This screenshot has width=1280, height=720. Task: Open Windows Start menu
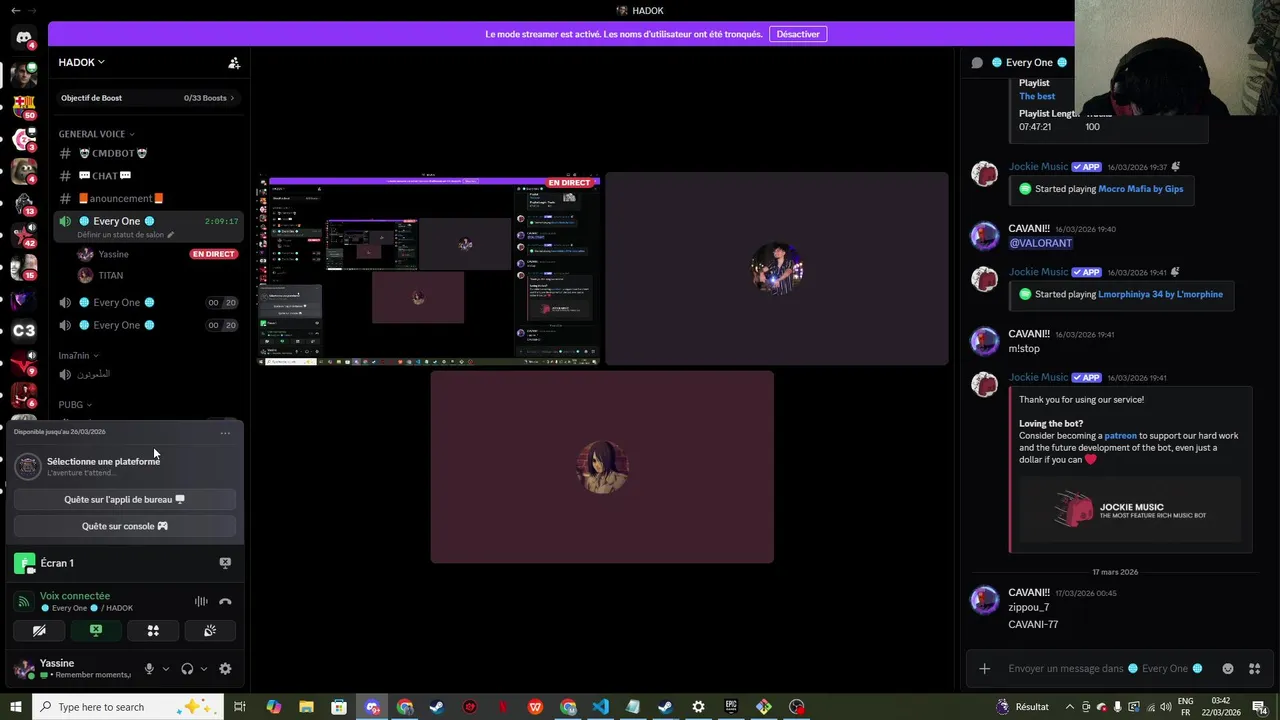16,707
